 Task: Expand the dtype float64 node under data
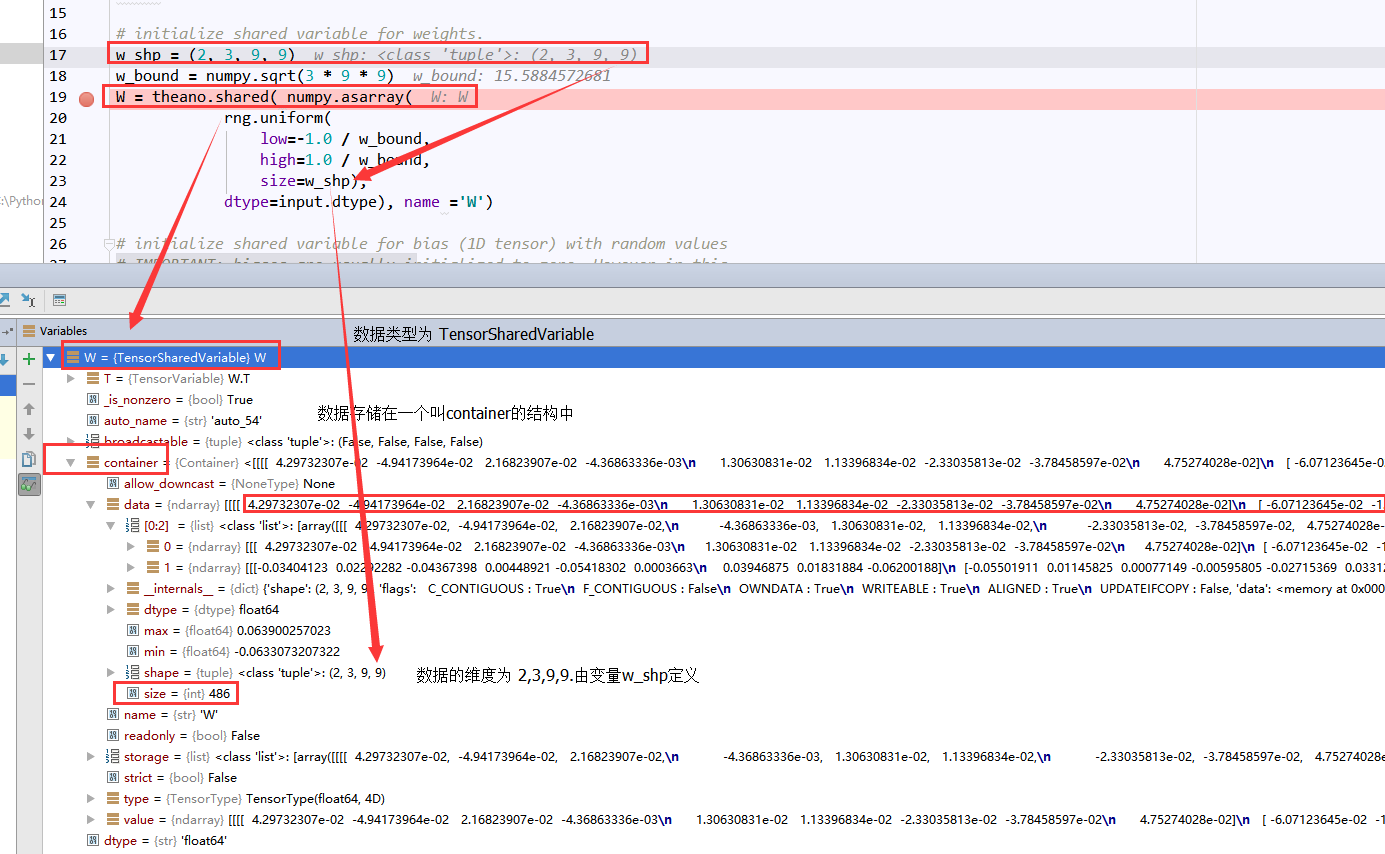111,609
